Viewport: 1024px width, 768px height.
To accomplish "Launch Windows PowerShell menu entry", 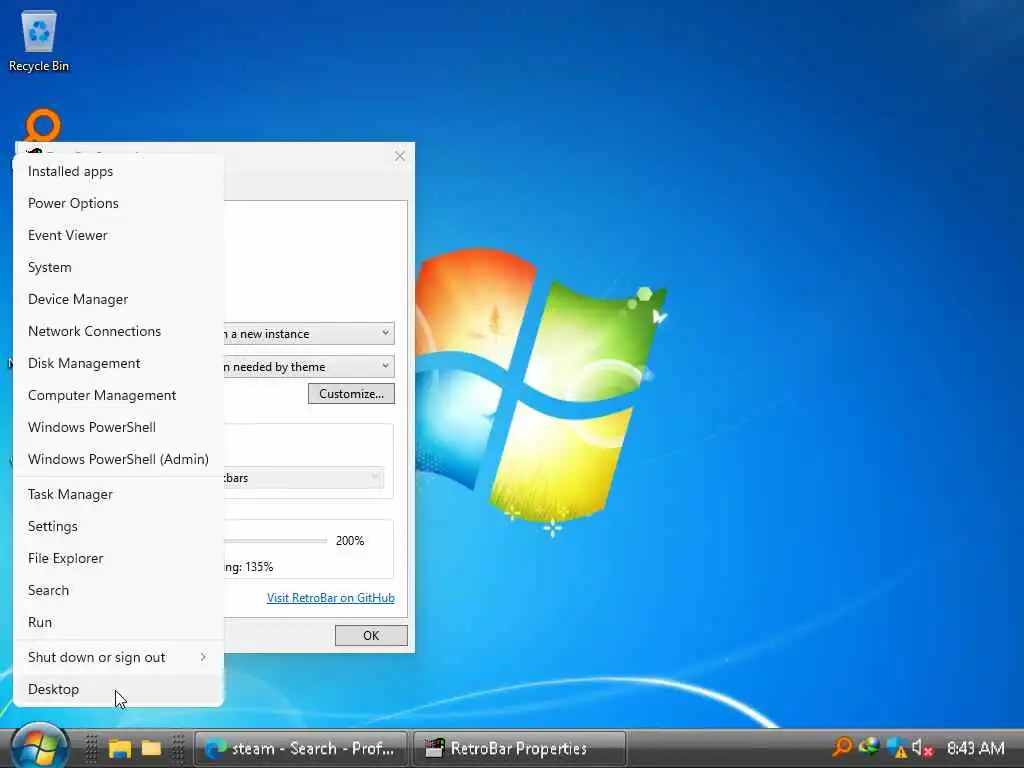I will pyautogui.click(x=118, y=427).
